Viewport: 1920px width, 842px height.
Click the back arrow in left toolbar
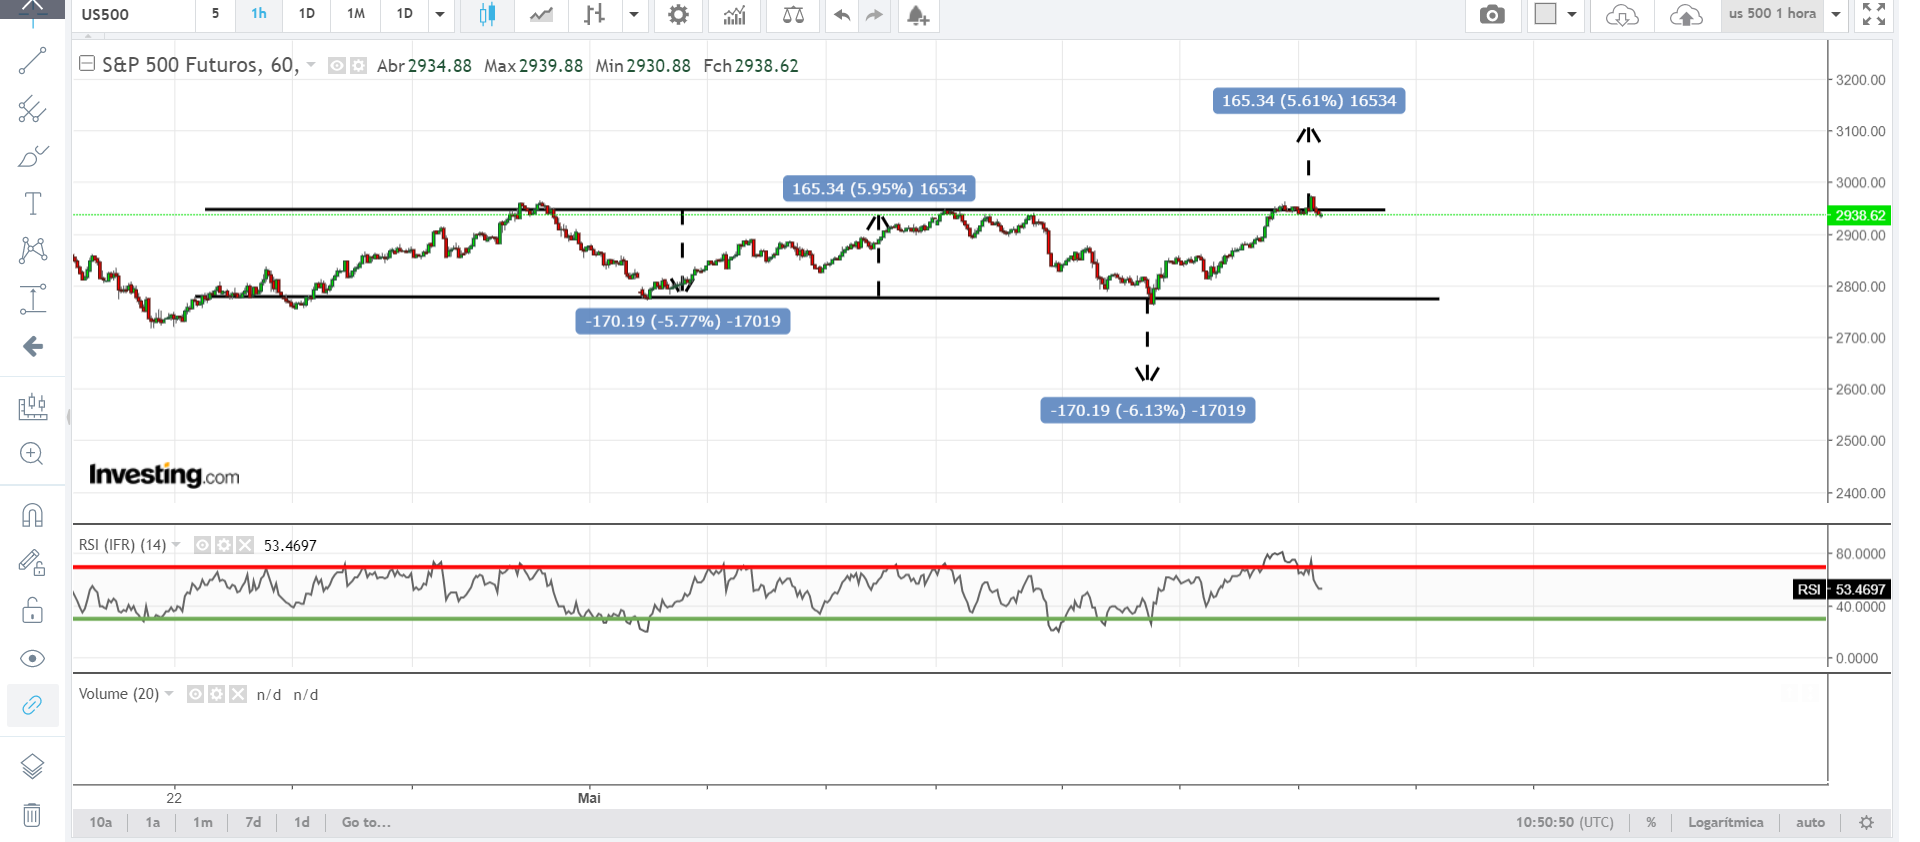[32, 346]
